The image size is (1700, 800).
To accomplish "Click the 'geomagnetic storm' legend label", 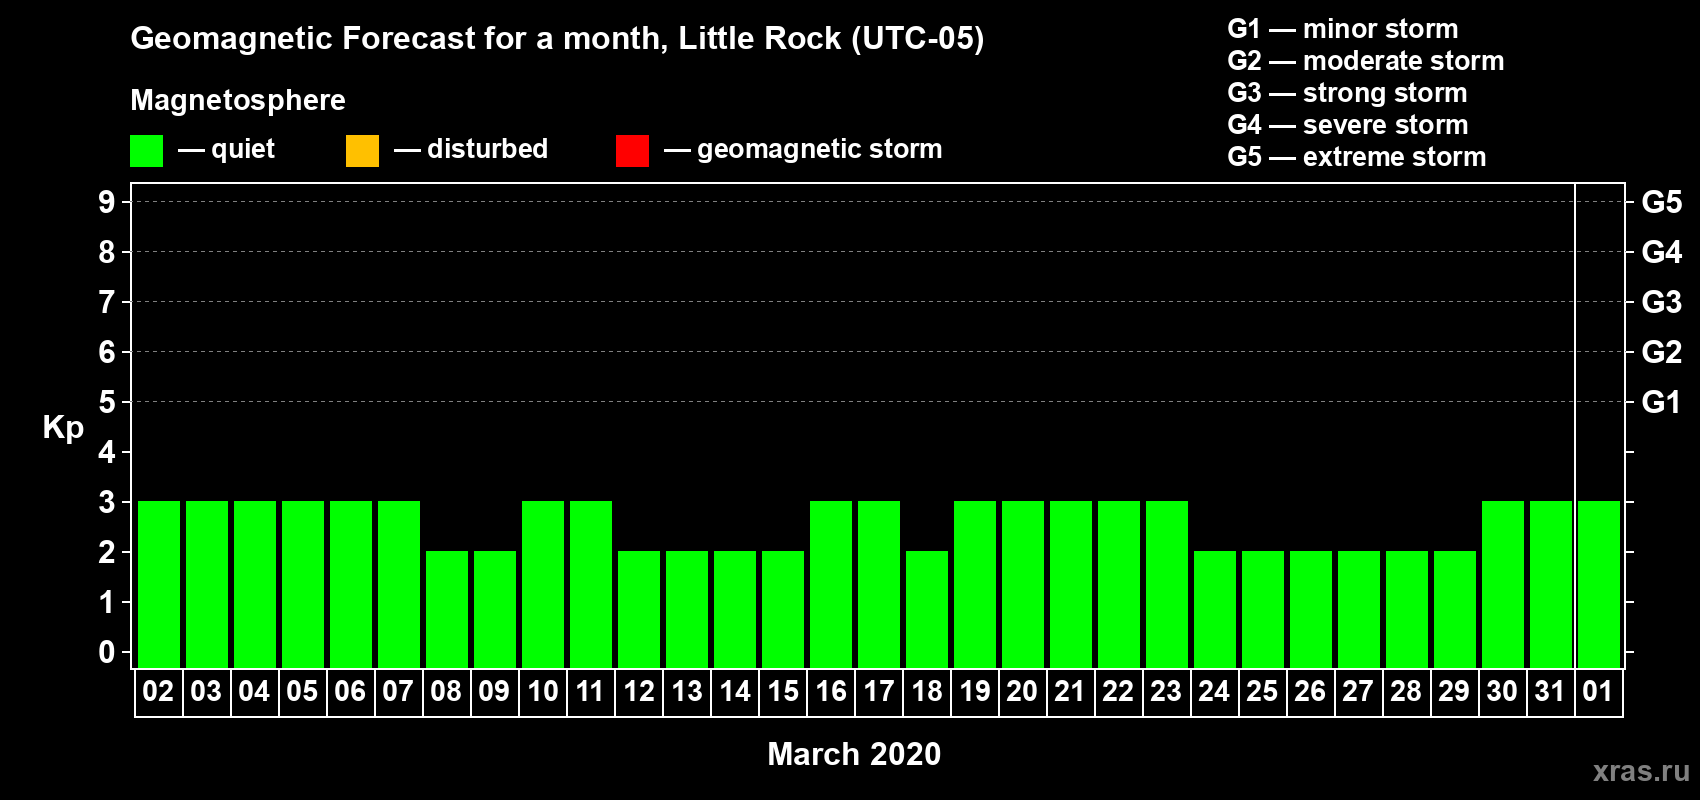I will [x=820, y=150].
